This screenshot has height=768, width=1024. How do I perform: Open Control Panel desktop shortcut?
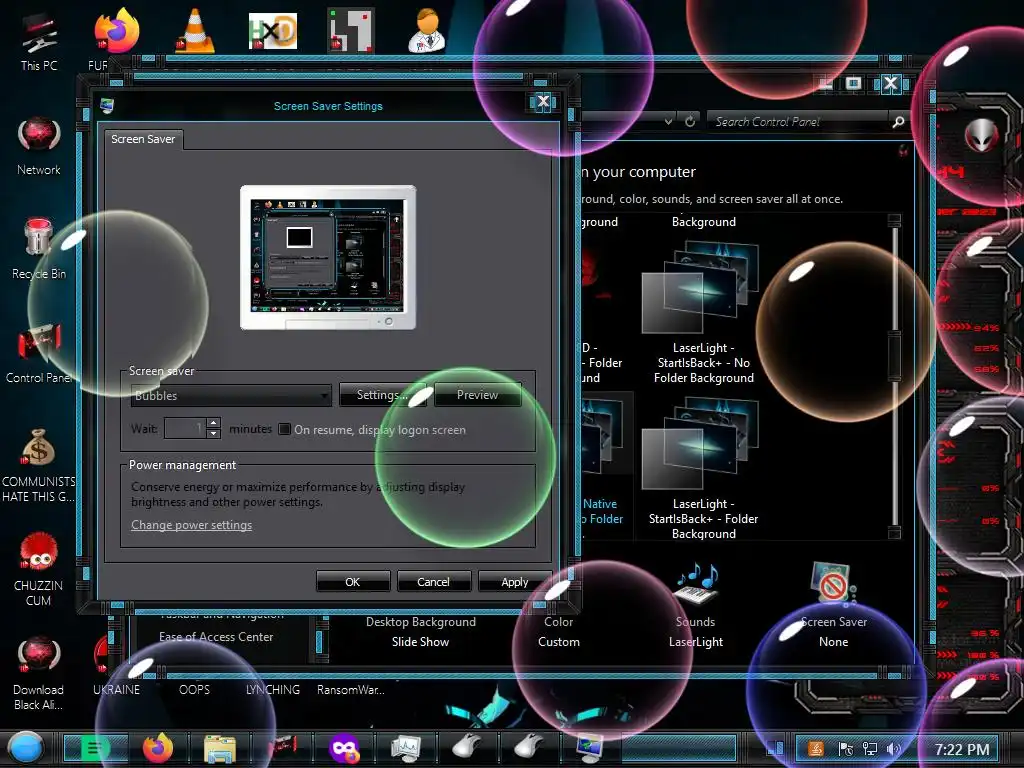click(x=39, y=353)
